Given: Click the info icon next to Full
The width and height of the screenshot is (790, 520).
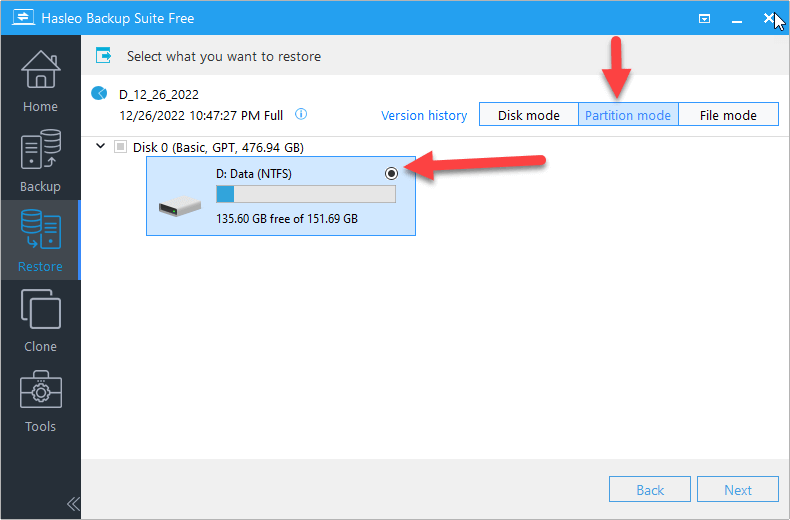Looking at the screenshot, I should [301, 114].
